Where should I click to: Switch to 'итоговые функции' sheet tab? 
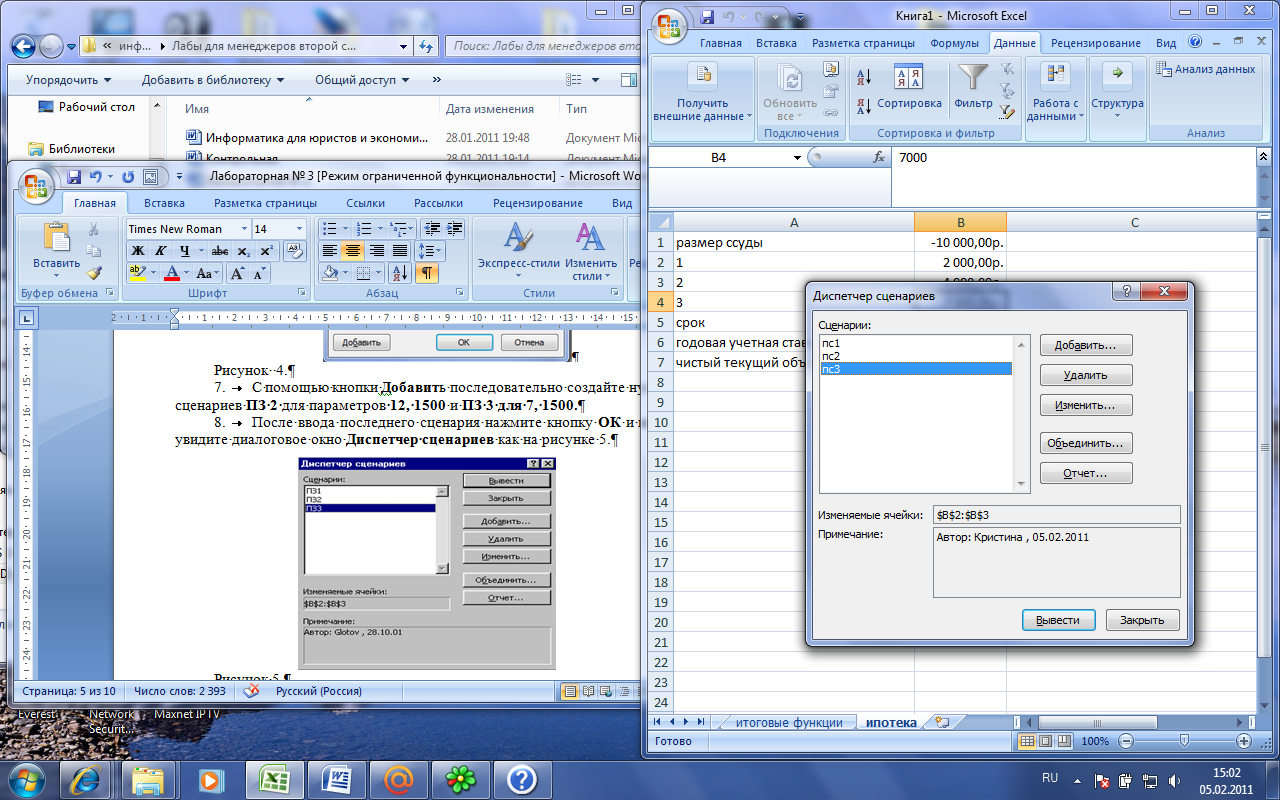[789, 722]
